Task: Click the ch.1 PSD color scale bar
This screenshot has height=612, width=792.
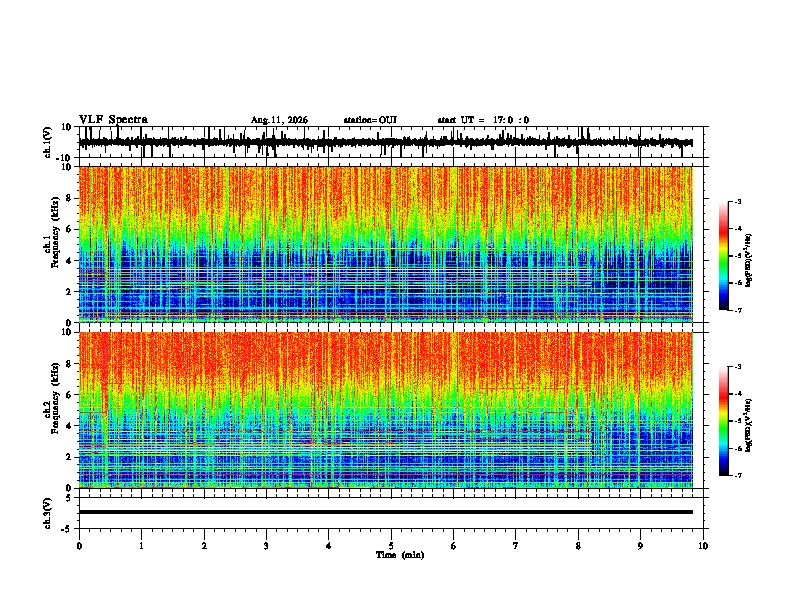Action: 724,256
